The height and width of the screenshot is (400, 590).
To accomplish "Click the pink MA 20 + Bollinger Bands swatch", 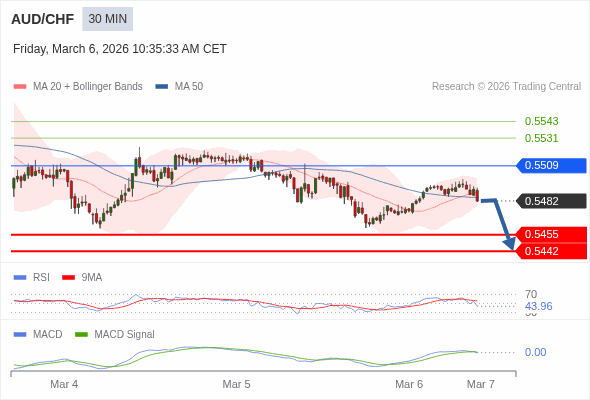I will [20, 87].
